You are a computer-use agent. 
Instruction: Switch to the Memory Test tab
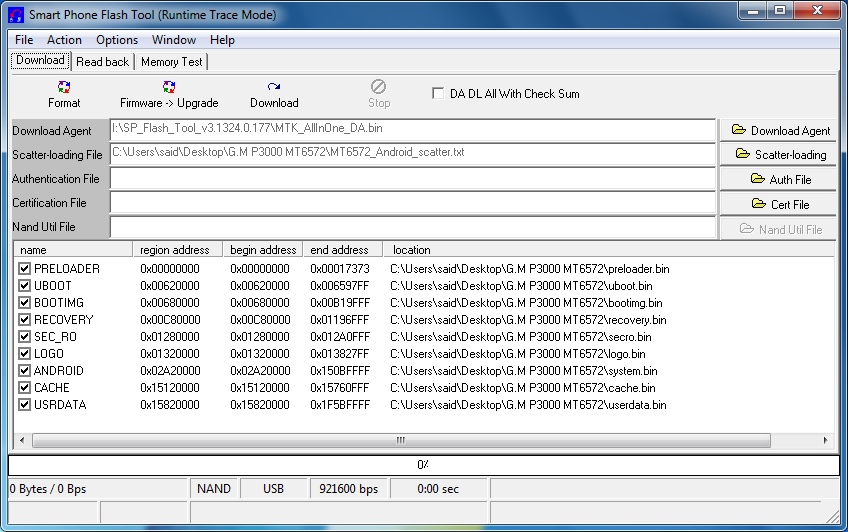pos(171,62)
